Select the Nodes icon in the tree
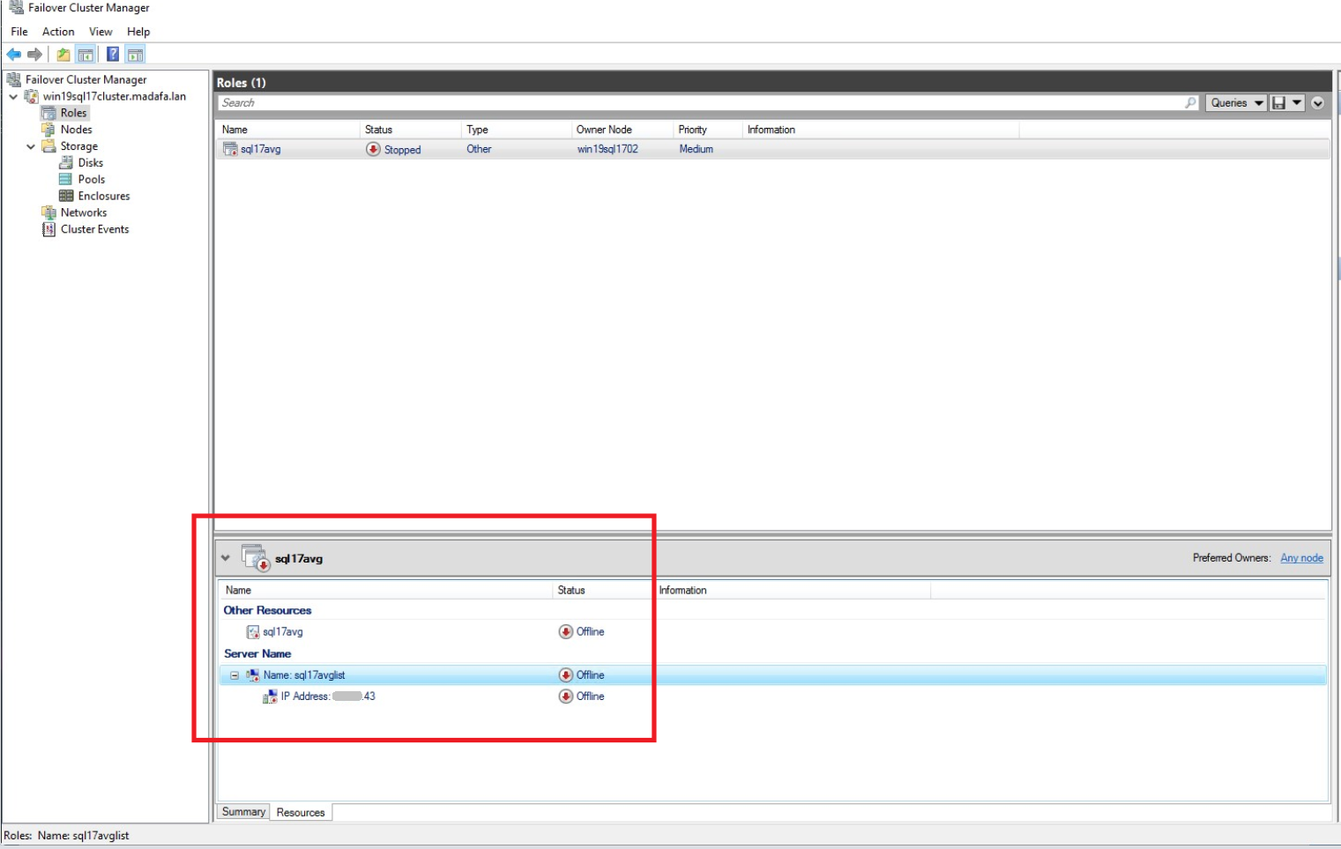 click(48, 129)
